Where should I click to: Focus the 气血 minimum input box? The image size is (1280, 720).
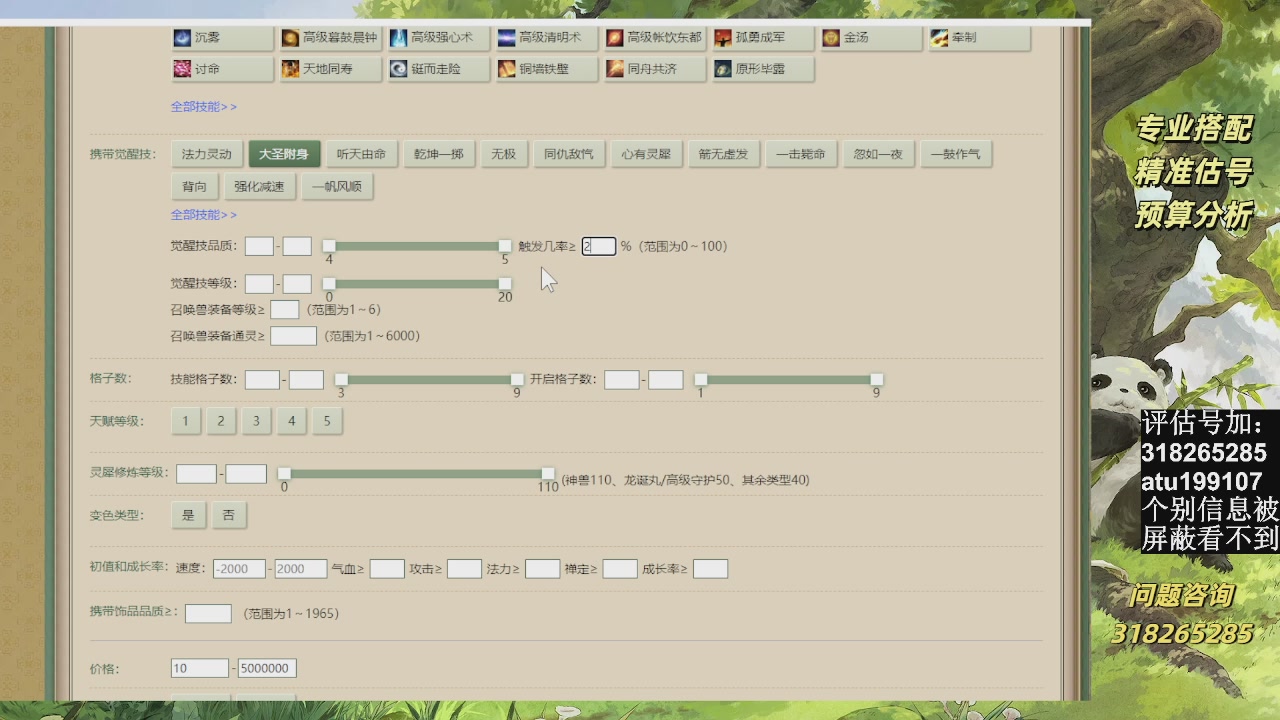[387, 569]
